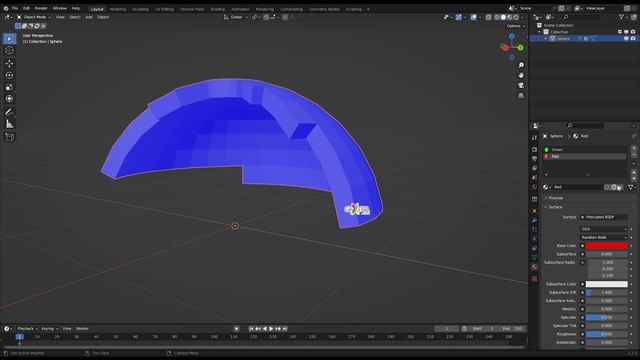This screenshot has width=640, height=360.
Task: Switch to the Modeling workspace tab
Action: pos(118,9)
